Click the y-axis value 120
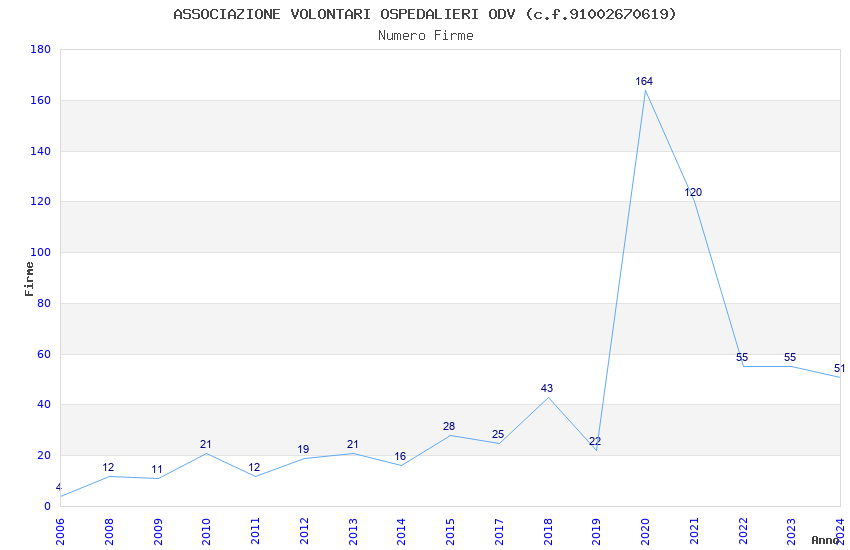This screenshot has height=550, width=850. pyautogui.click(x=40, y=202)
